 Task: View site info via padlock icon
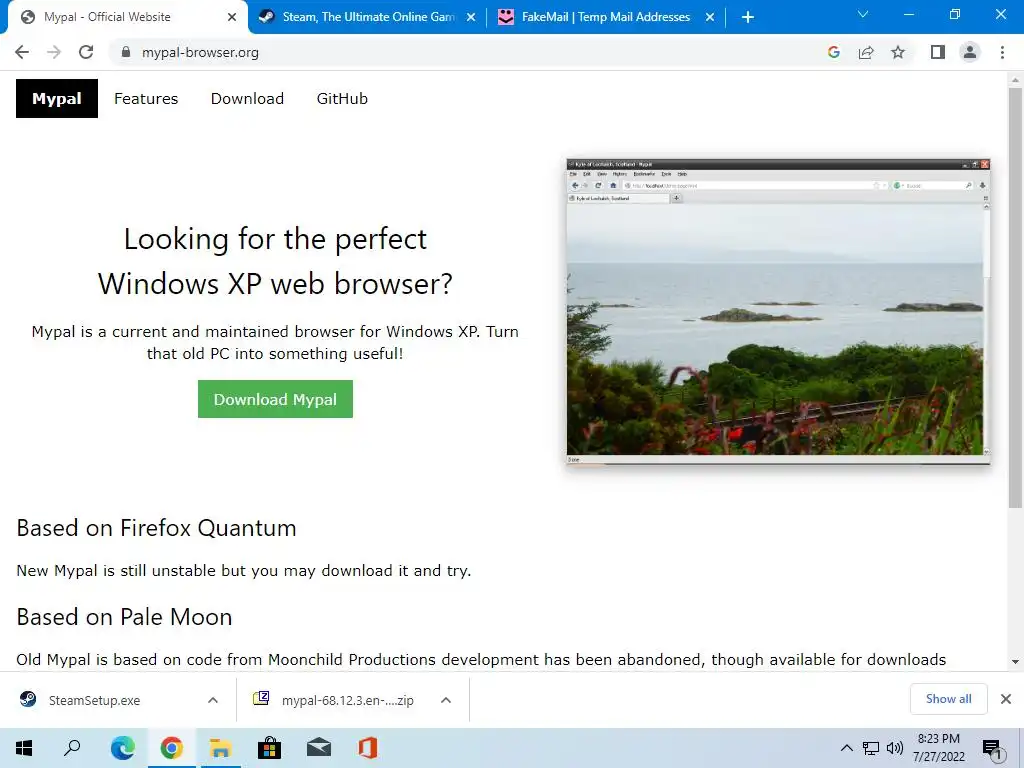(x=126, y=52)
